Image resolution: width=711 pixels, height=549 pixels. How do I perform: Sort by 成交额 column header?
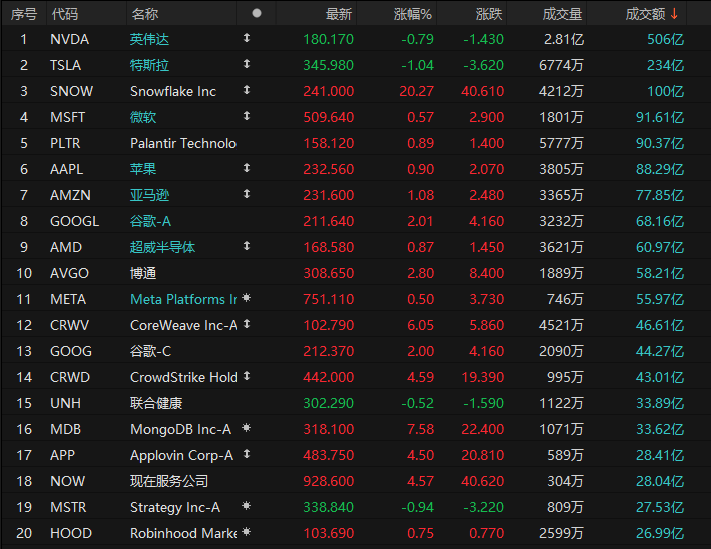click(x=645, y=14)
